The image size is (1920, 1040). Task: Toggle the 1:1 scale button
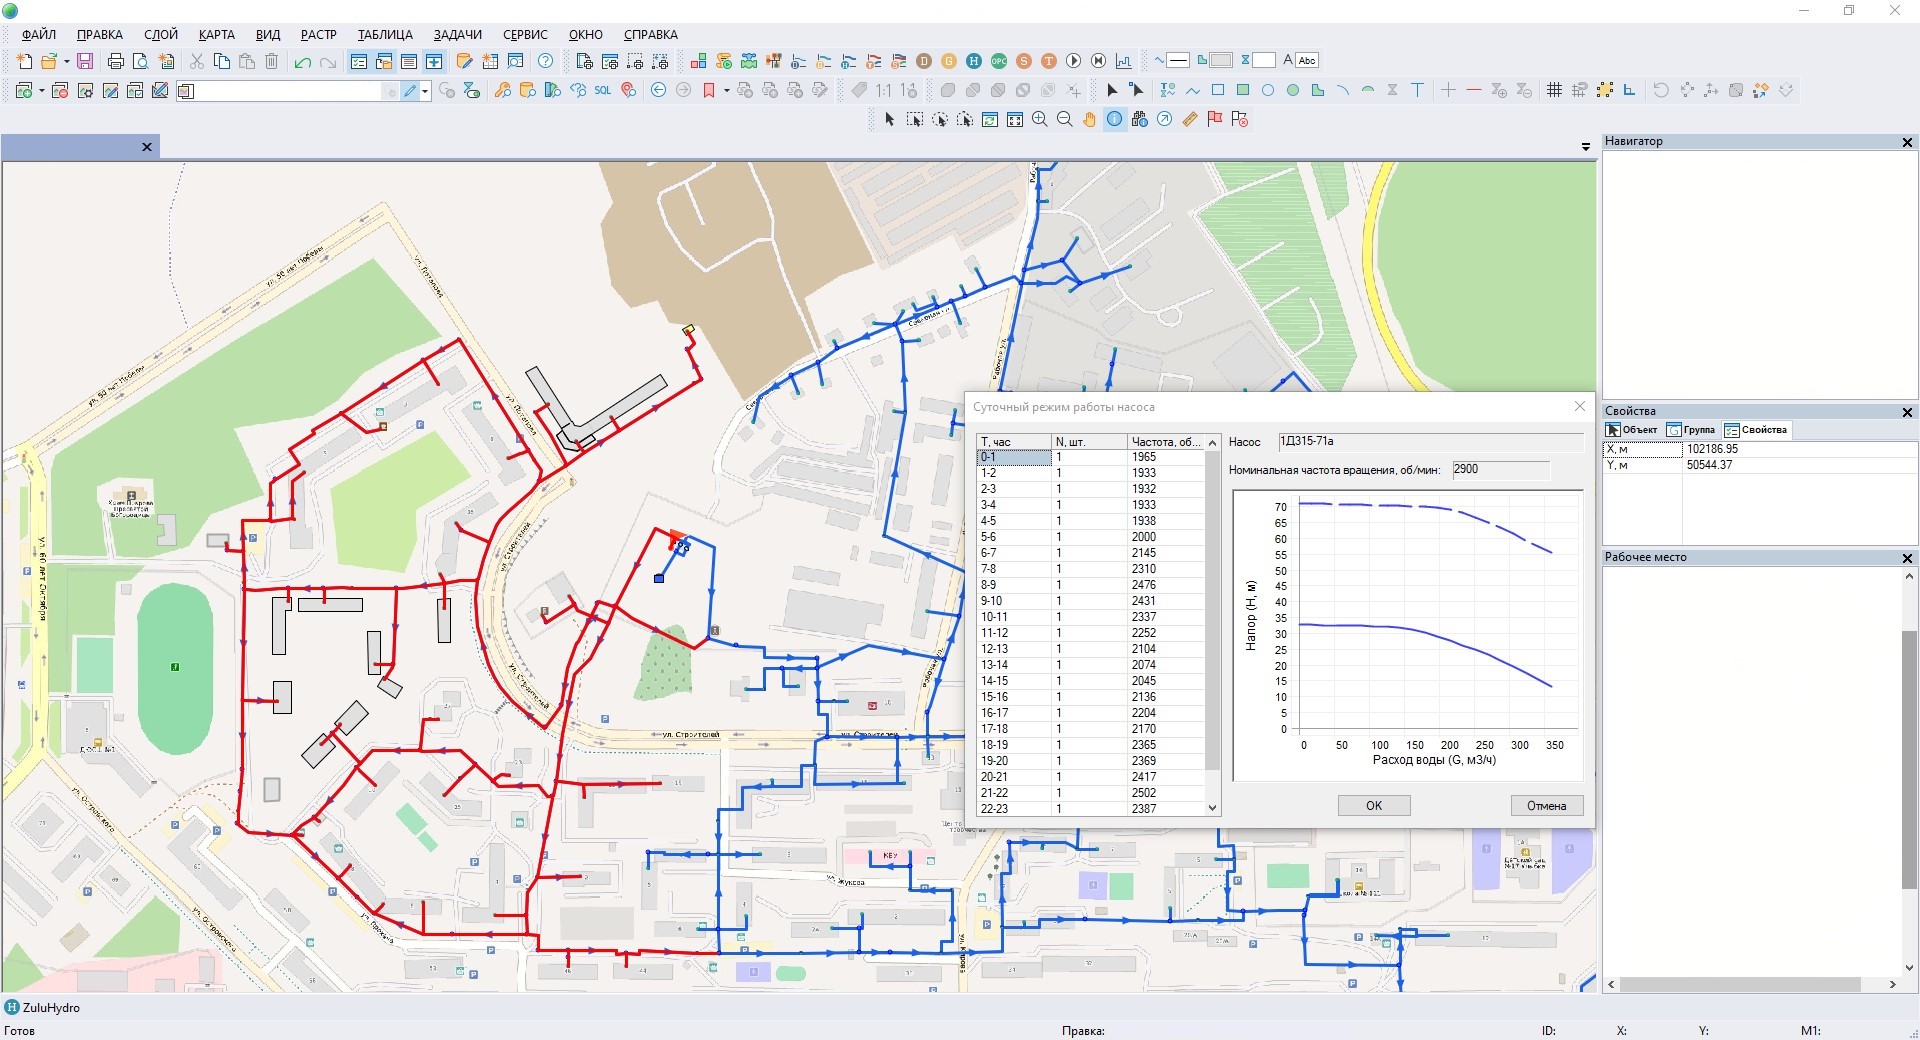pos(883,91)
